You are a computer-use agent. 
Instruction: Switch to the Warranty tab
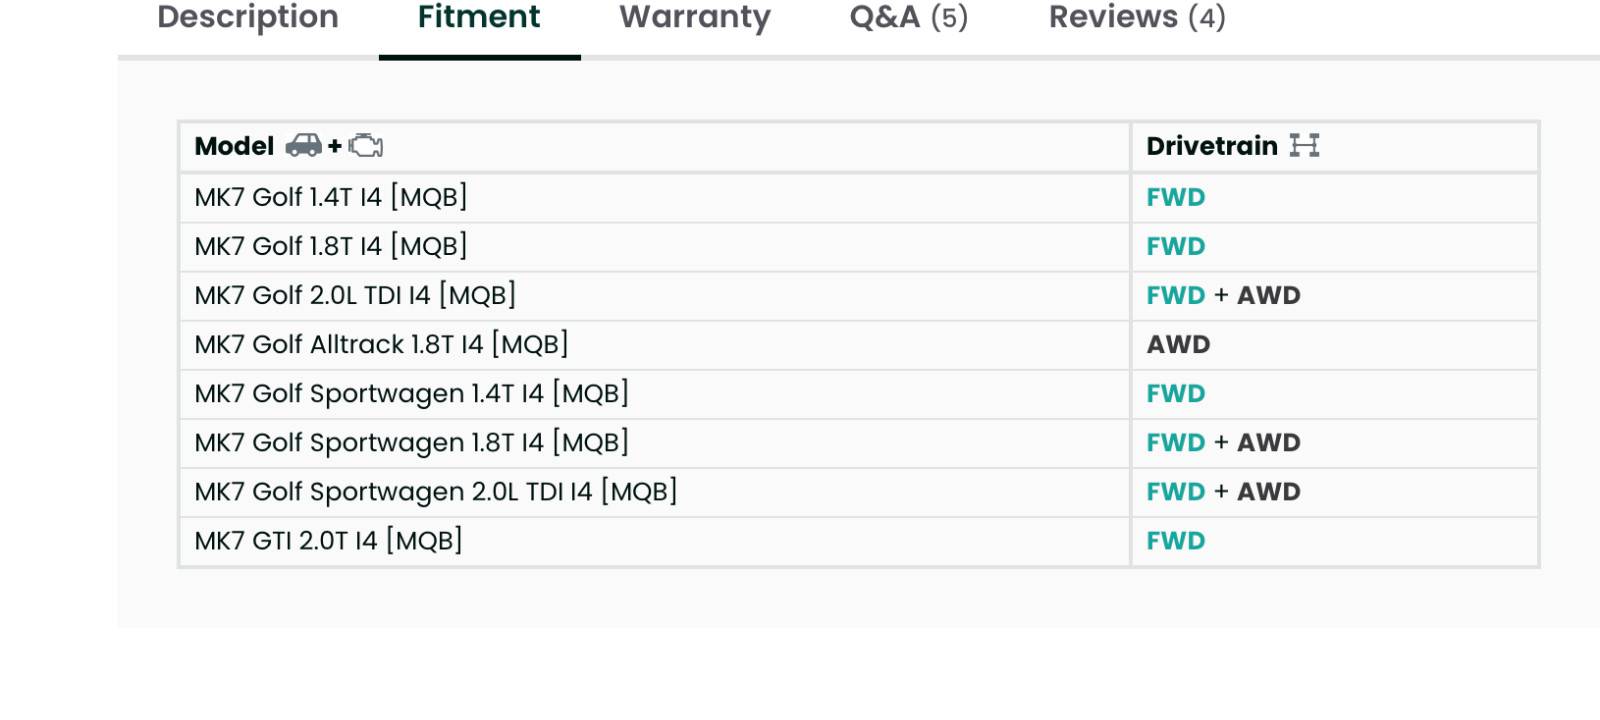point(695,17)
